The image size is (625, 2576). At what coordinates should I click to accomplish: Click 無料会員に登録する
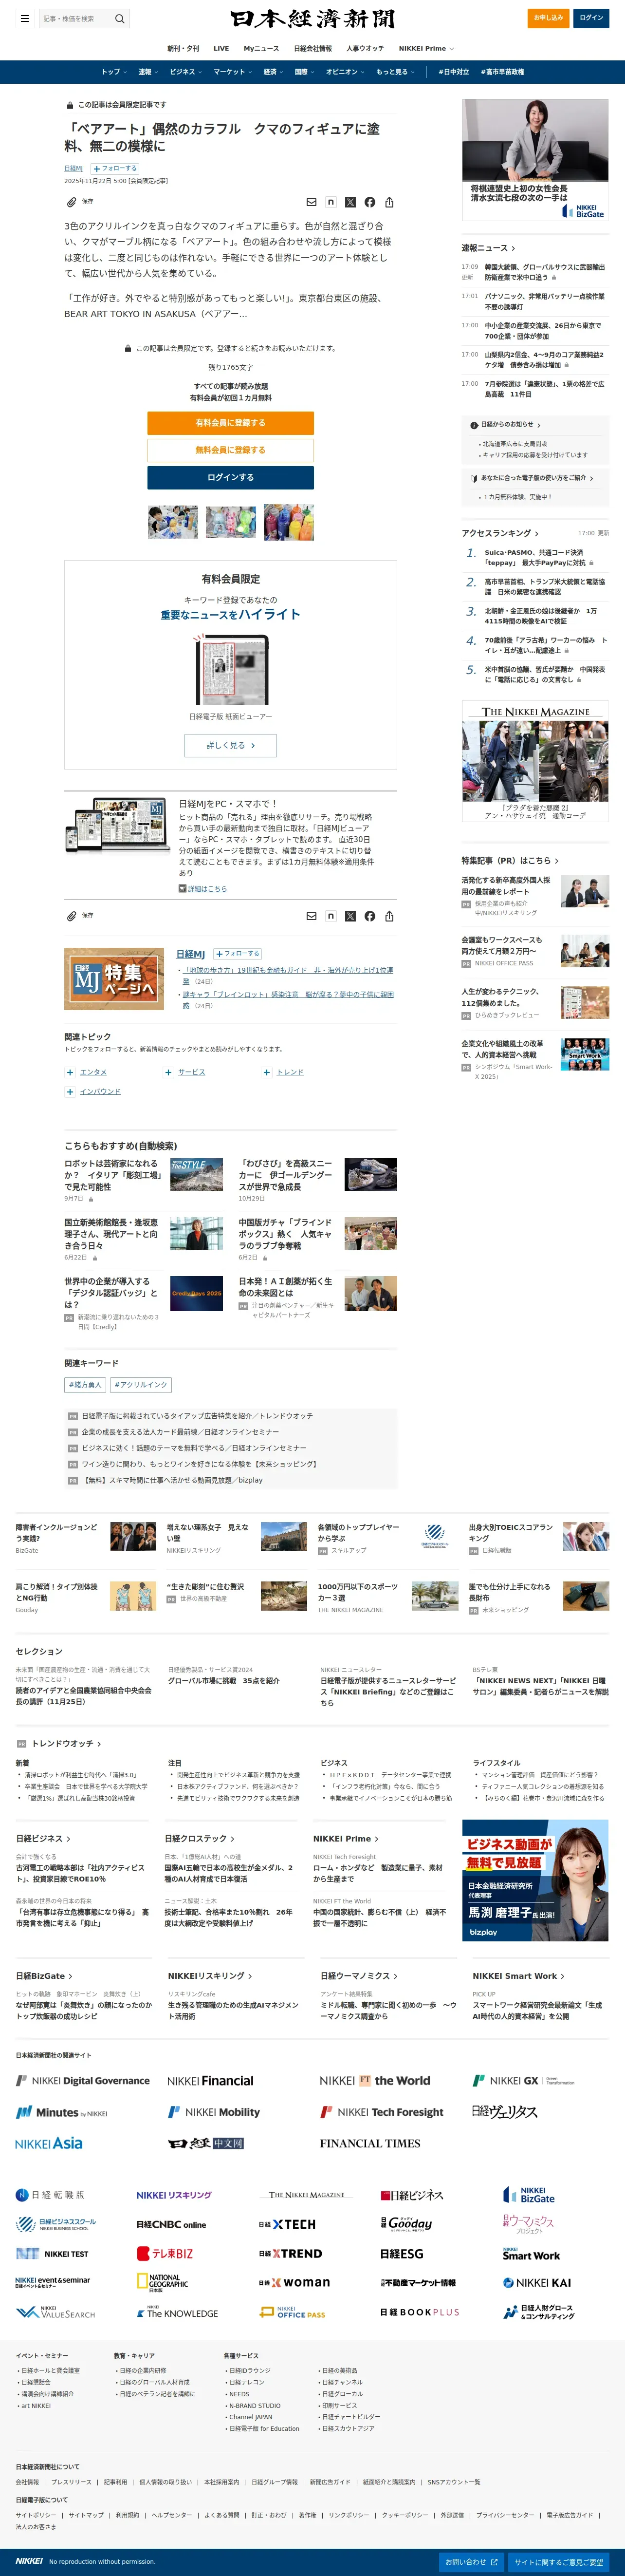click(231, 450)
